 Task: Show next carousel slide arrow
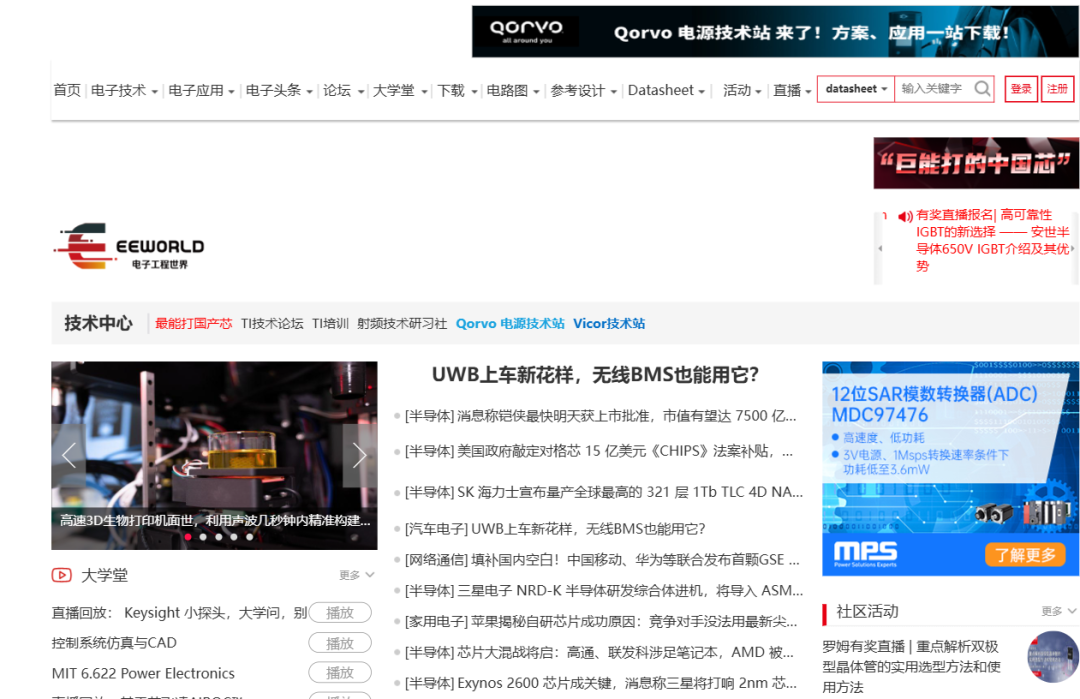click(360, 455)
